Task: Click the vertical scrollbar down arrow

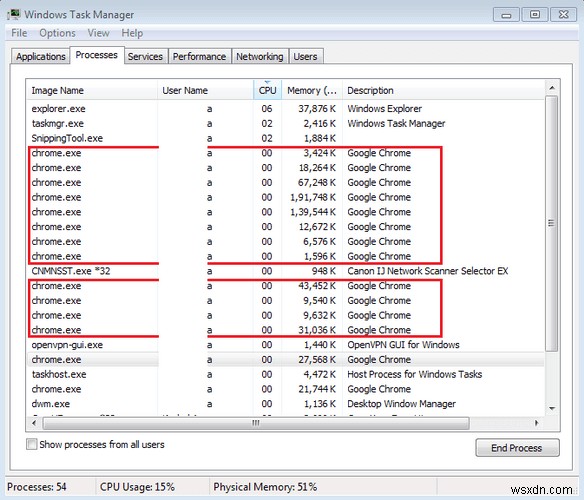Action: 552,409
